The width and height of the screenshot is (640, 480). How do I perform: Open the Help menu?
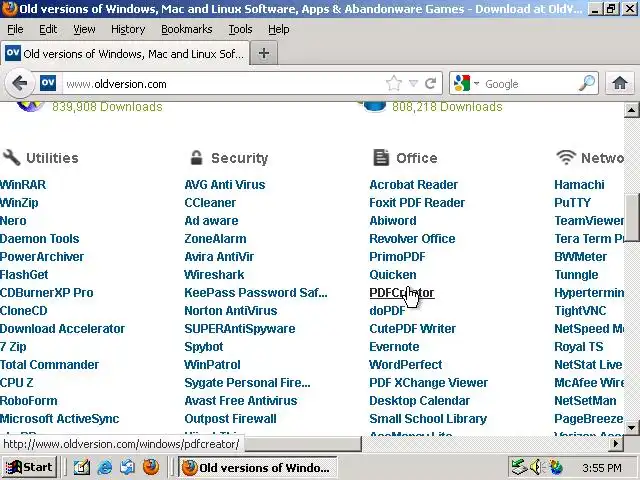click(x=278, y=29)
